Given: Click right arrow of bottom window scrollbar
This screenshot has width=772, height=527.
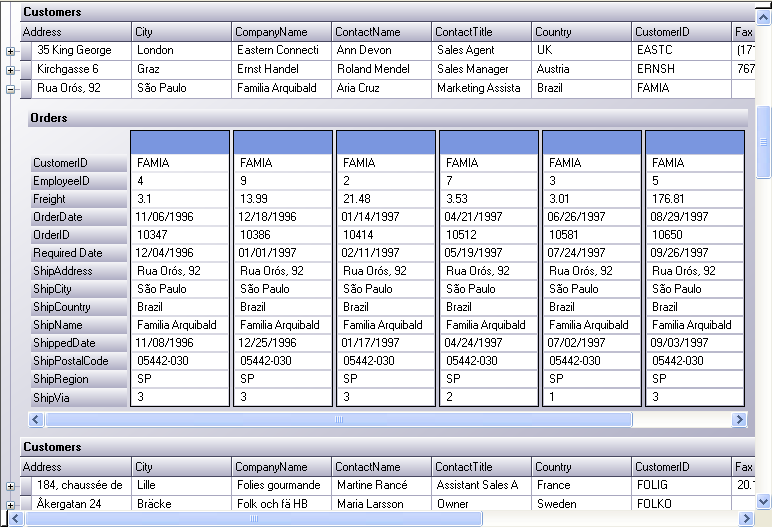Looking at the screenshot, I should (746, 519).
